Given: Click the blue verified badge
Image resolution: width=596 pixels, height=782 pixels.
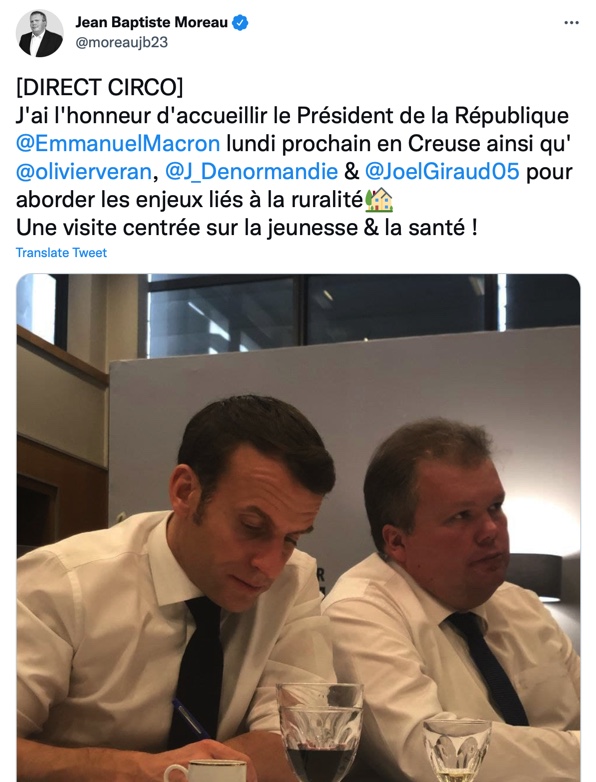Looking at the screenshot, I should coord(241,23).
